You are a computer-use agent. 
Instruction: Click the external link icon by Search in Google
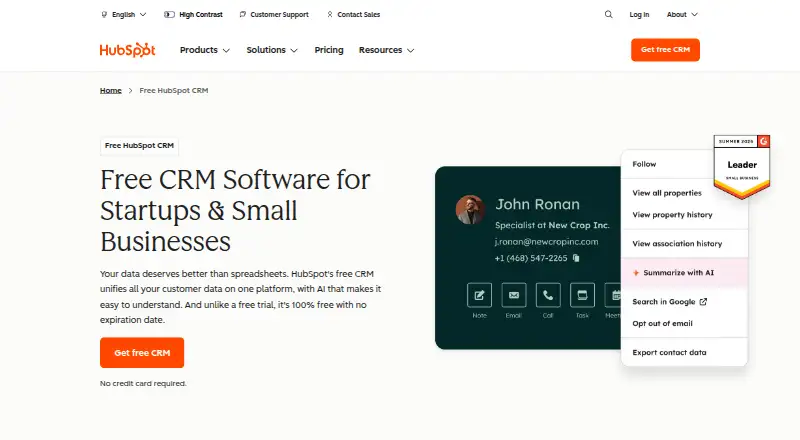pyautogui.click(x=703, y=302)
